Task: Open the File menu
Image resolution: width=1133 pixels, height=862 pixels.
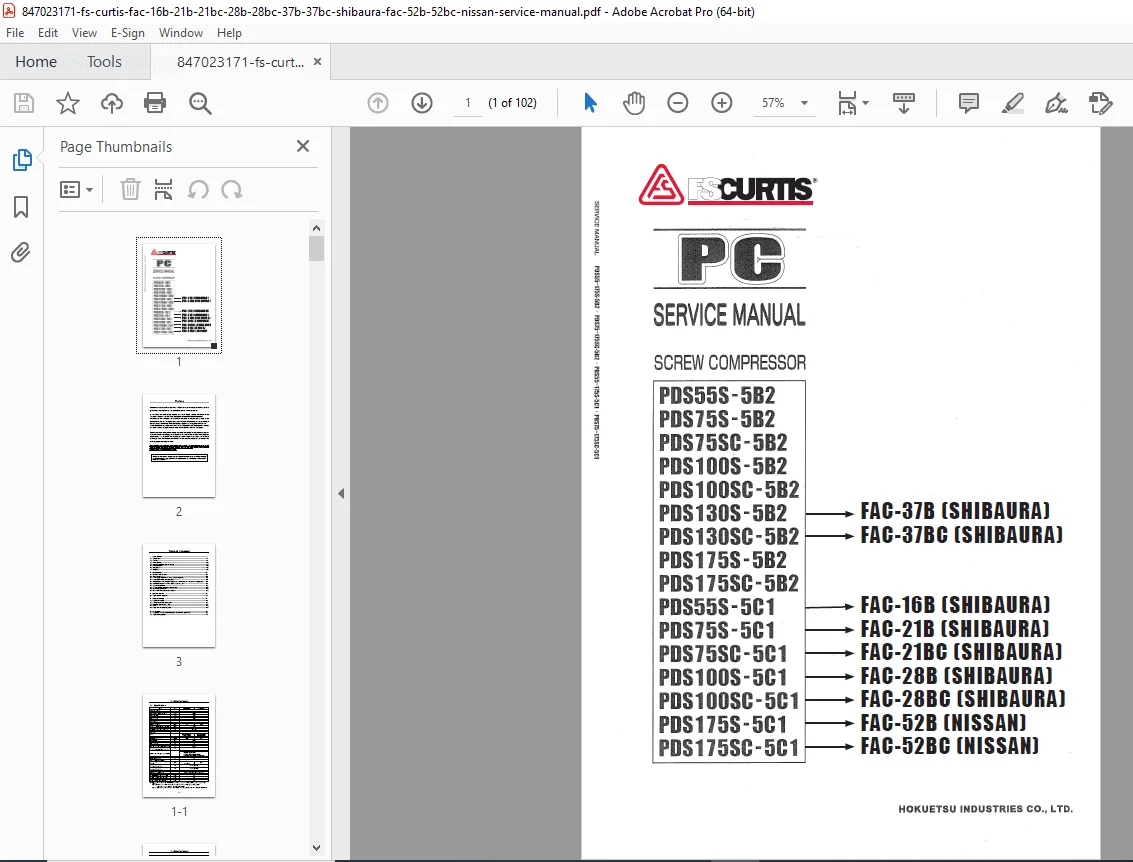Action: tap(15, 33)
